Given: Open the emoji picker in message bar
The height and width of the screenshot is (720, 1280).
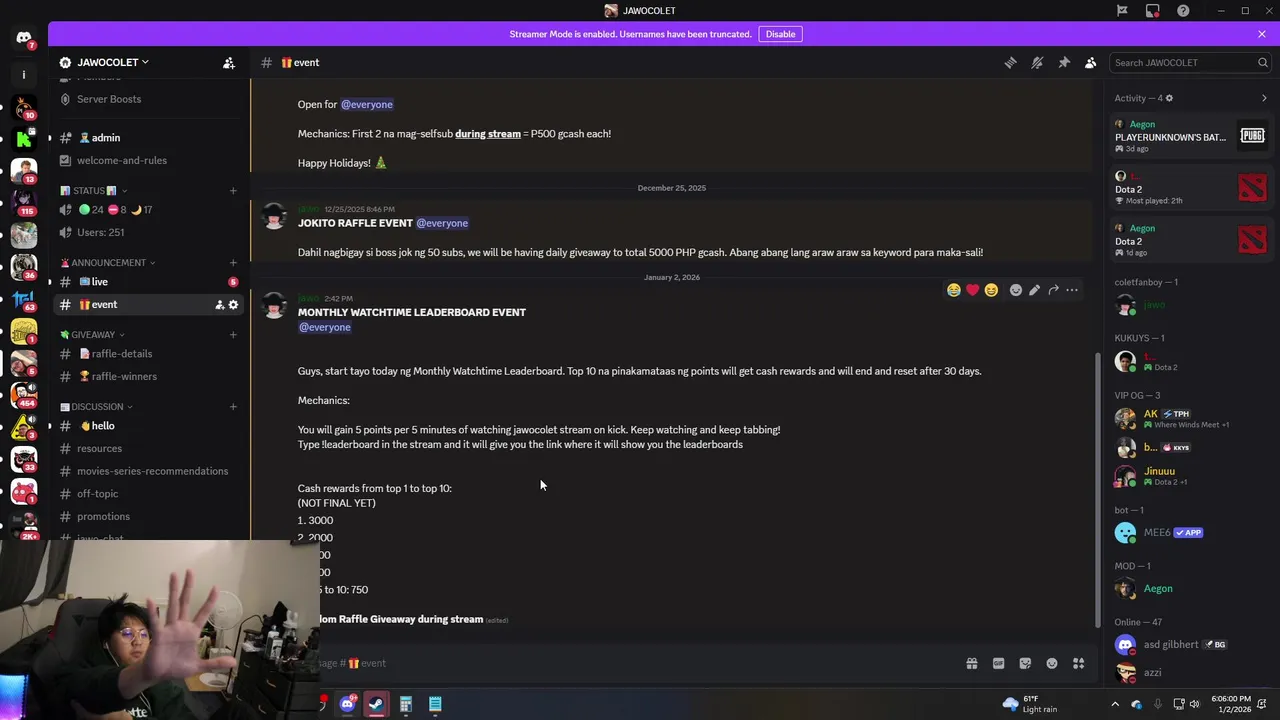Looking at the screenshot, I should 1052,663.
